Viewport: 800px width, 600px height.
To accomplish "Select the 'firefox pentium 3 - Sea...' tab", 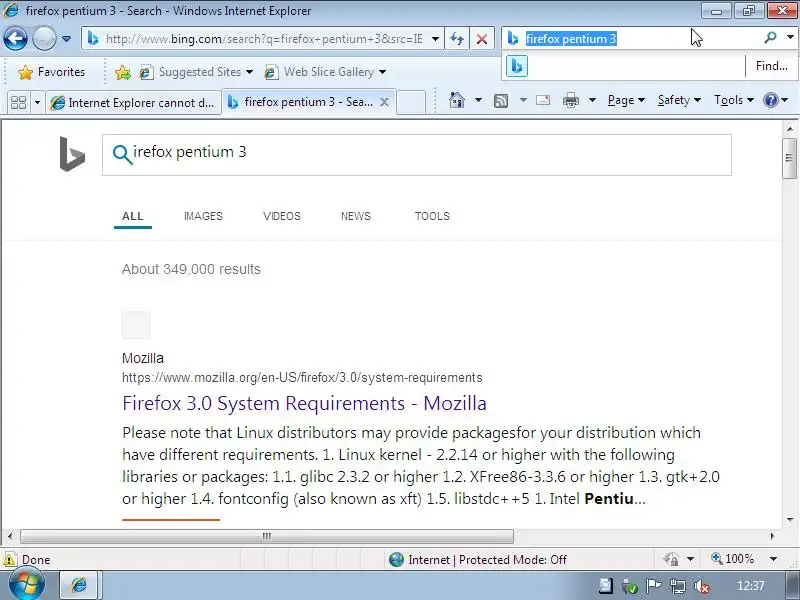I will coord(301,102).
